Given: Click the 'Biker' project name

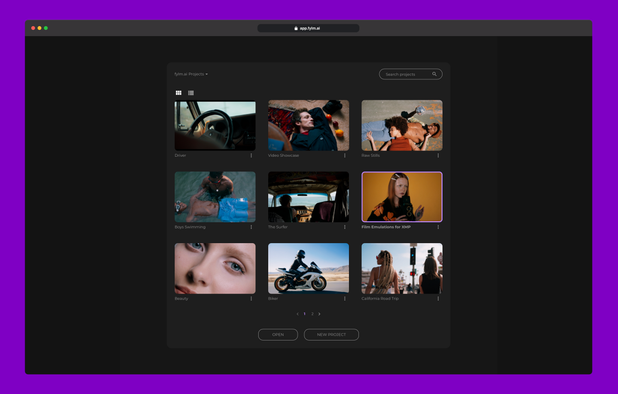Looking at the screenshot, I should pos(273,299).
